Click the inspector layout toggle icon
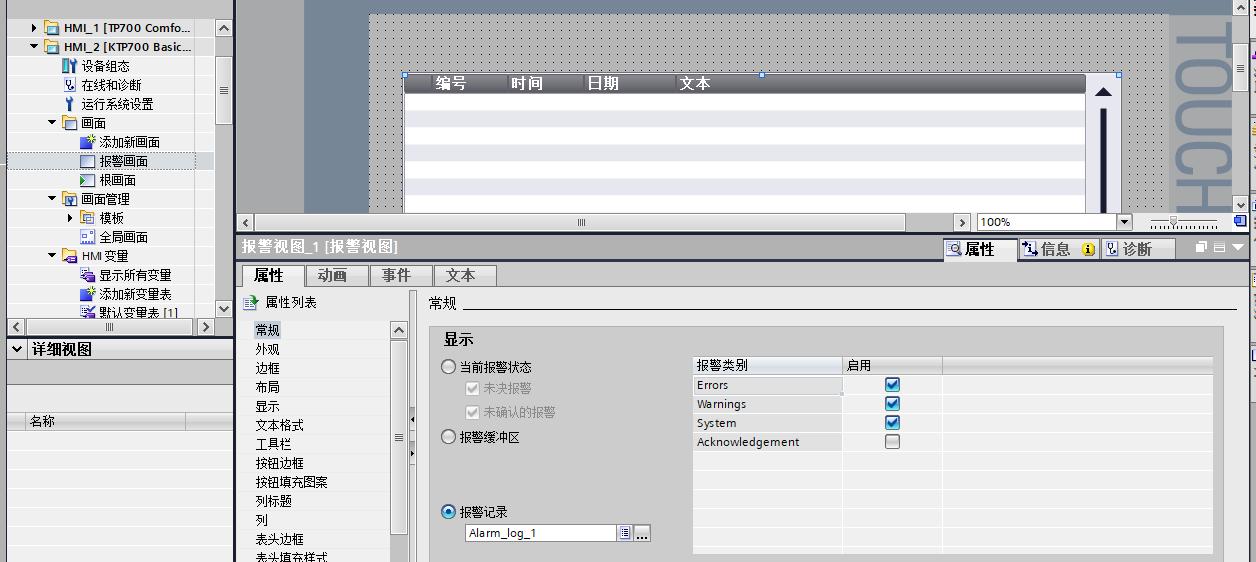 (1219, 247)
